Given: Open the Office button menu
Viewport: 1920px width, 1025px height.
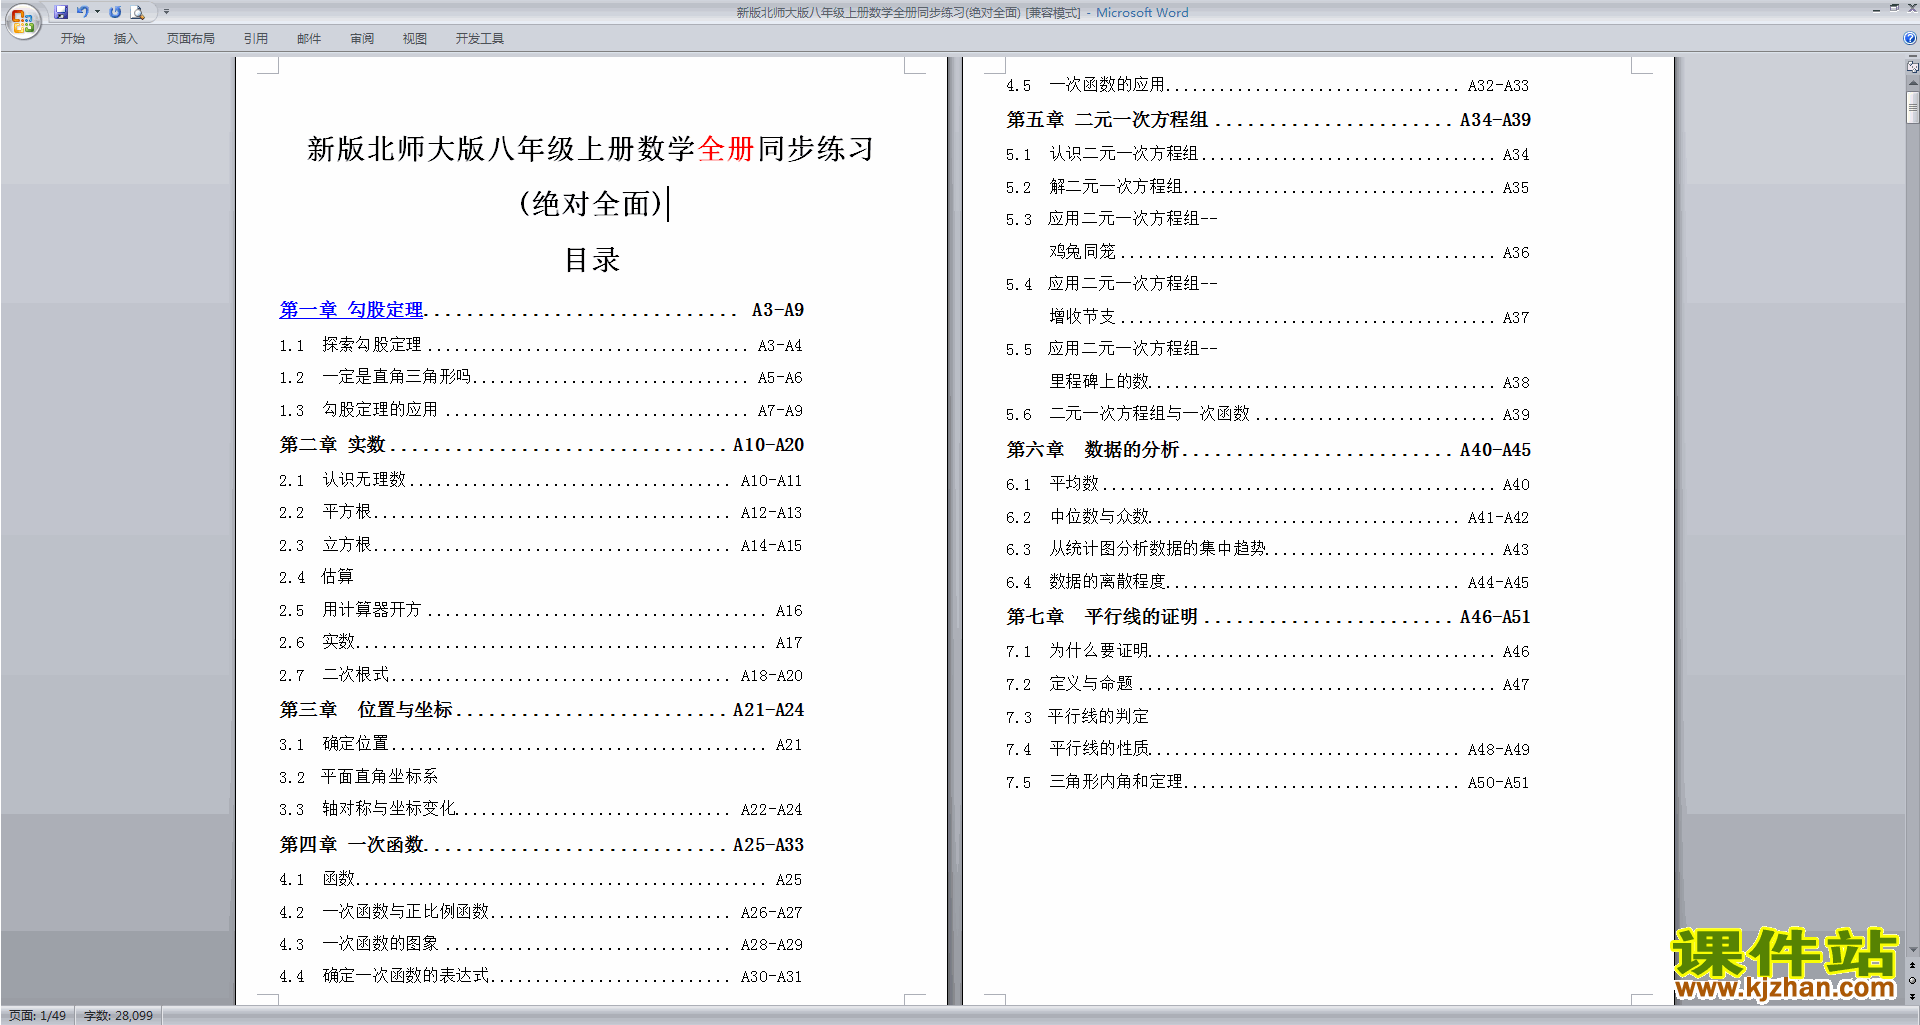Looking at the screenshot, I should click(x=22, y=20).
